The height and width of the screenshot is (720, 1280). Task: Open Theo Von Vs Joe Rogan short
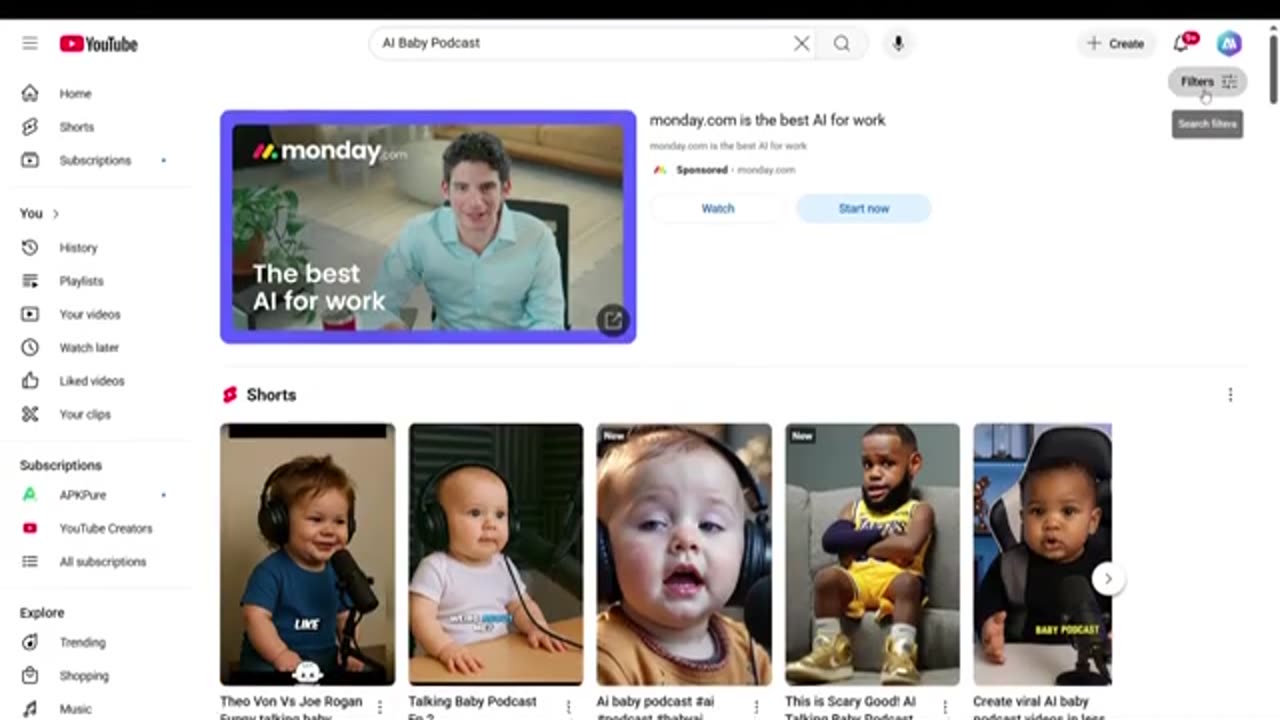click(307, 554)
